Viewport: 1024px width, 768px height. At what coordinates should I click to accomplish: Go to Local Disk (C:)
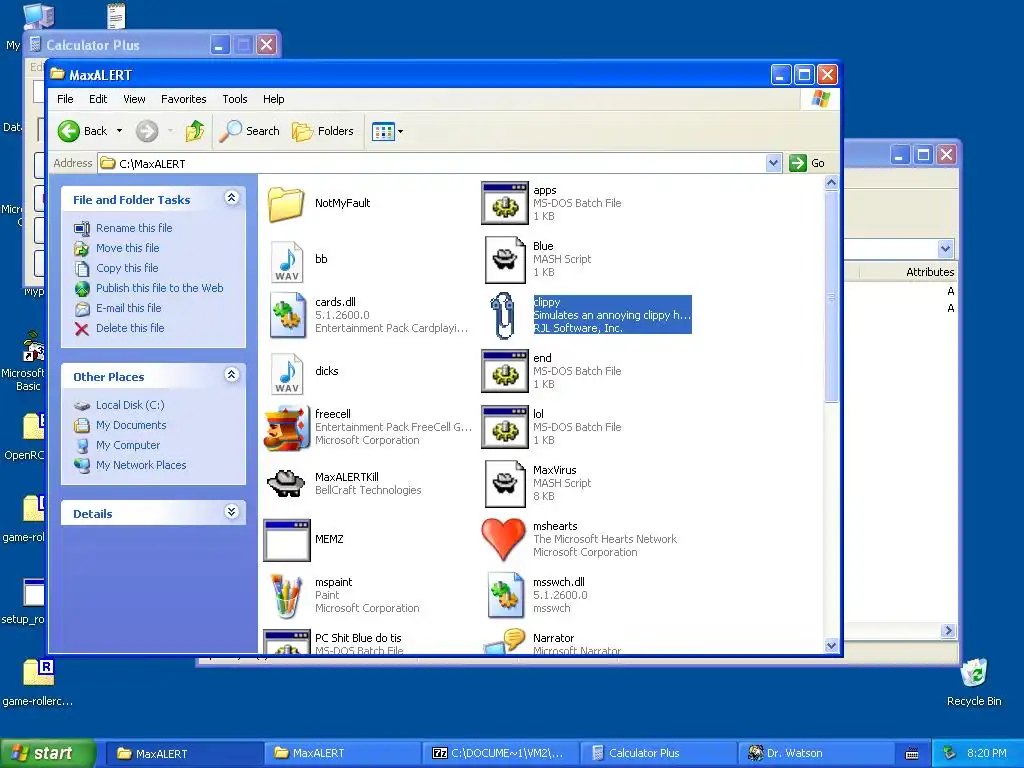tap(130, 406)
